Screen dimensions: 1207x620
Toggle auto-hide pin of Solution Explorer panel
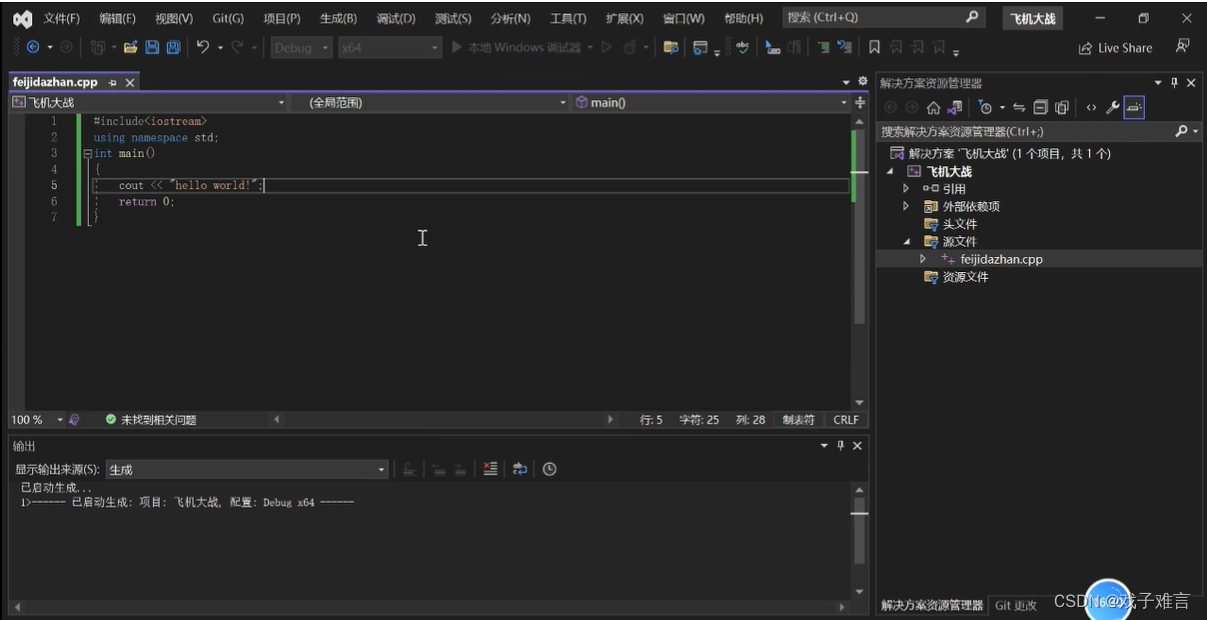point(1175,83)
